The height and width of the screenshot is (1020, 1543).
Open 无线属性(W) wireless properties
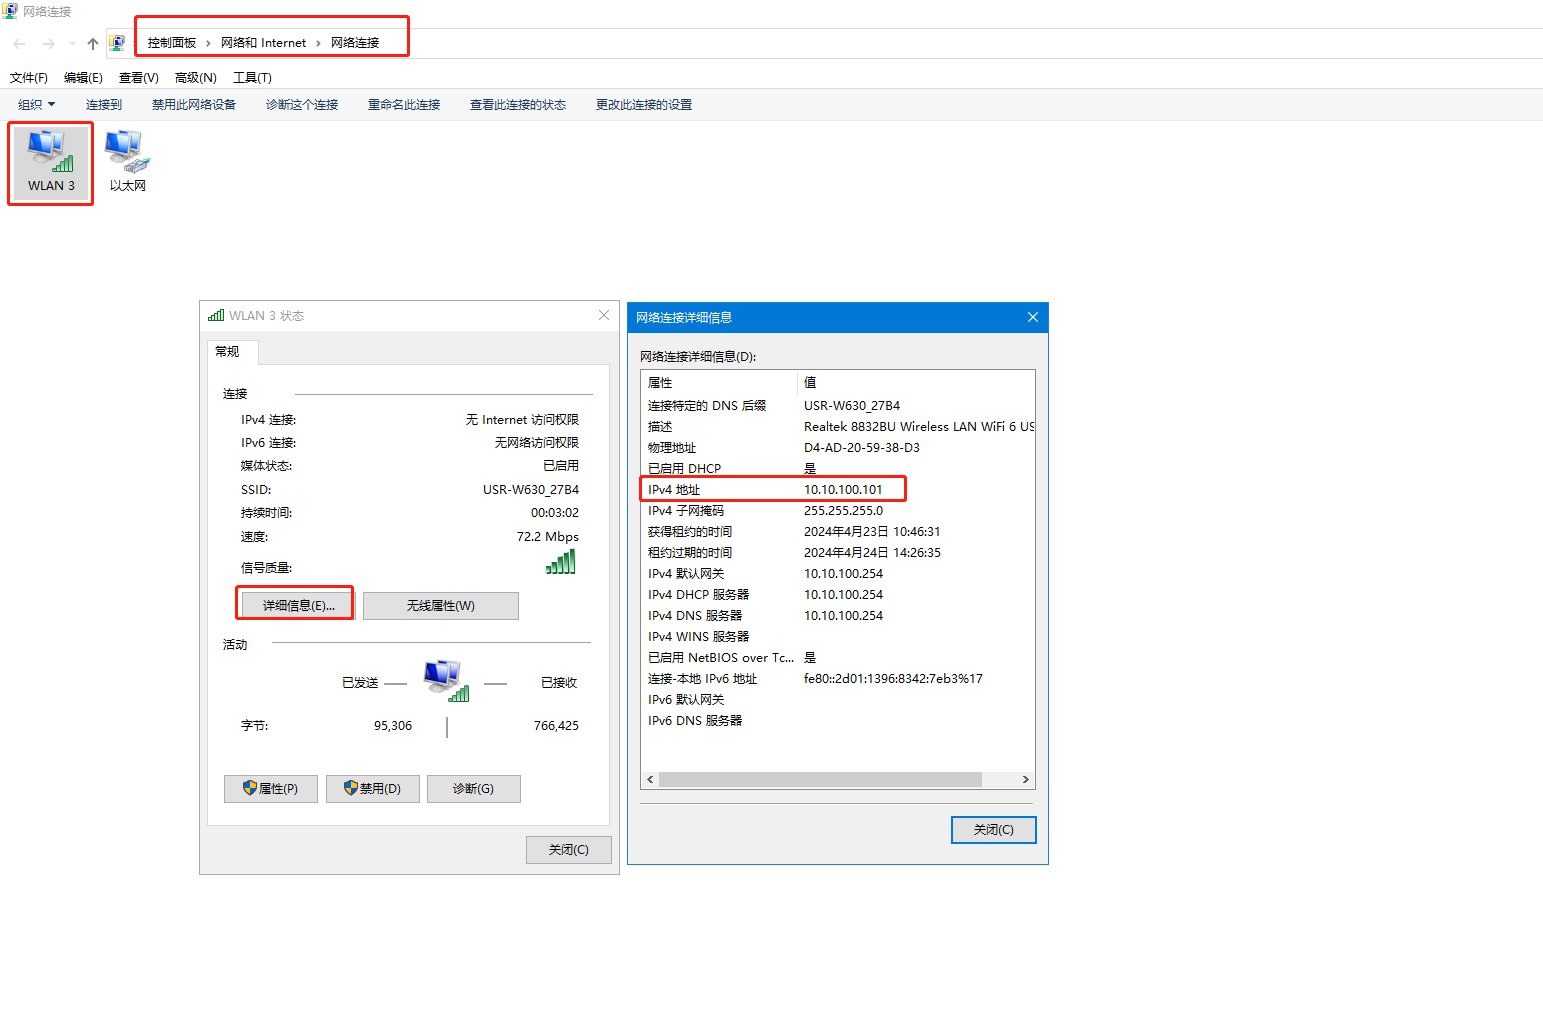coord(440,606)
